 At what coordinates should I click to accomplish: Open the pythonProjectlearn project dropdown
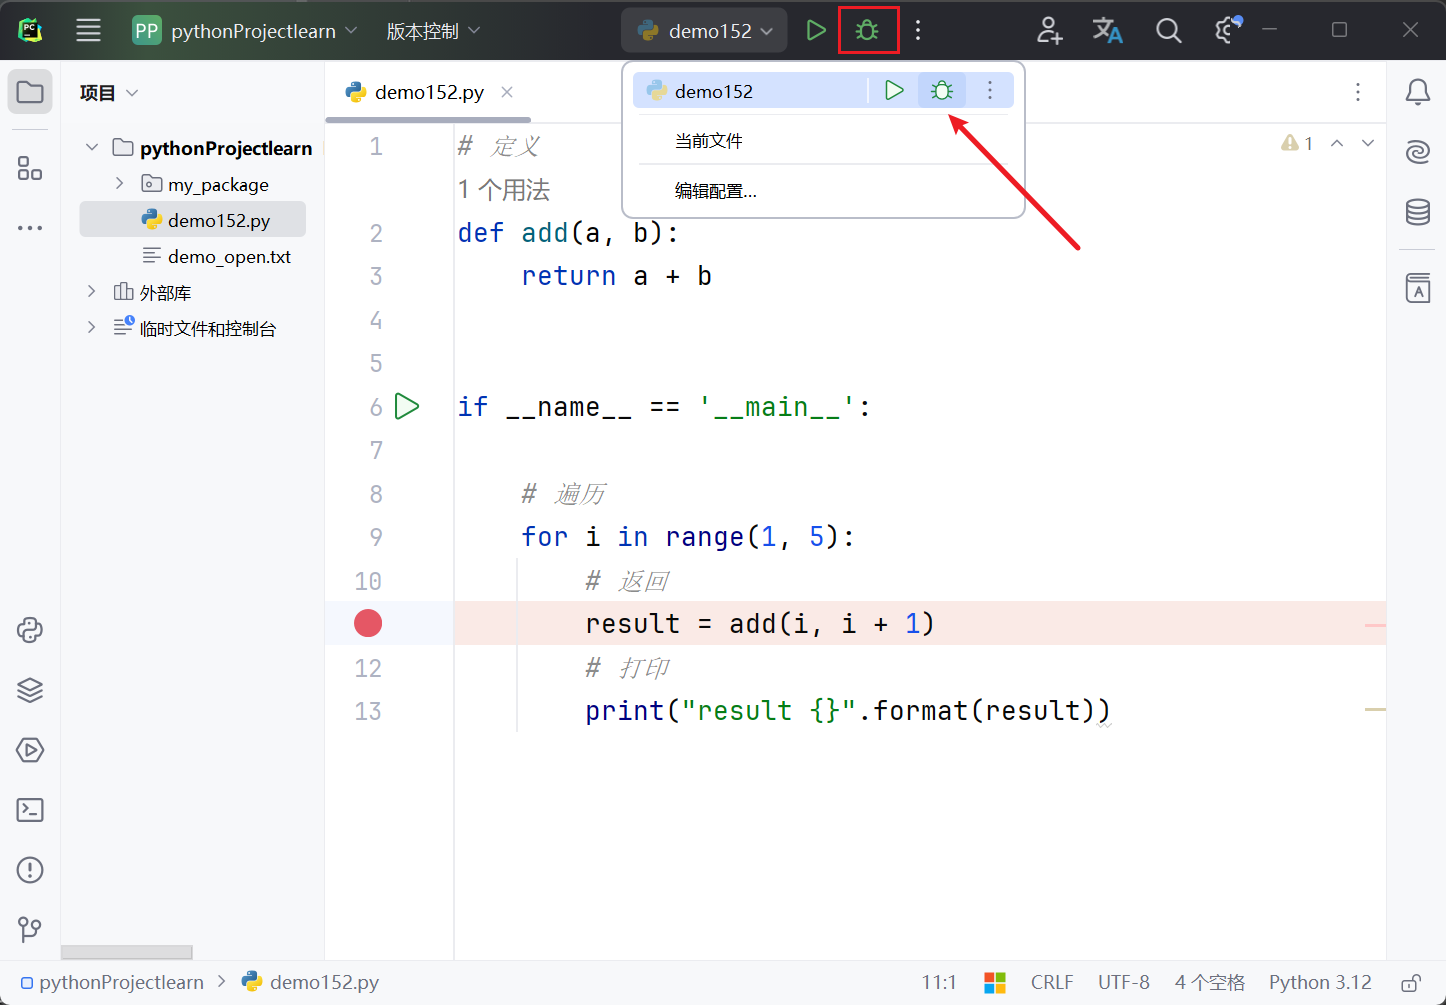245,30
